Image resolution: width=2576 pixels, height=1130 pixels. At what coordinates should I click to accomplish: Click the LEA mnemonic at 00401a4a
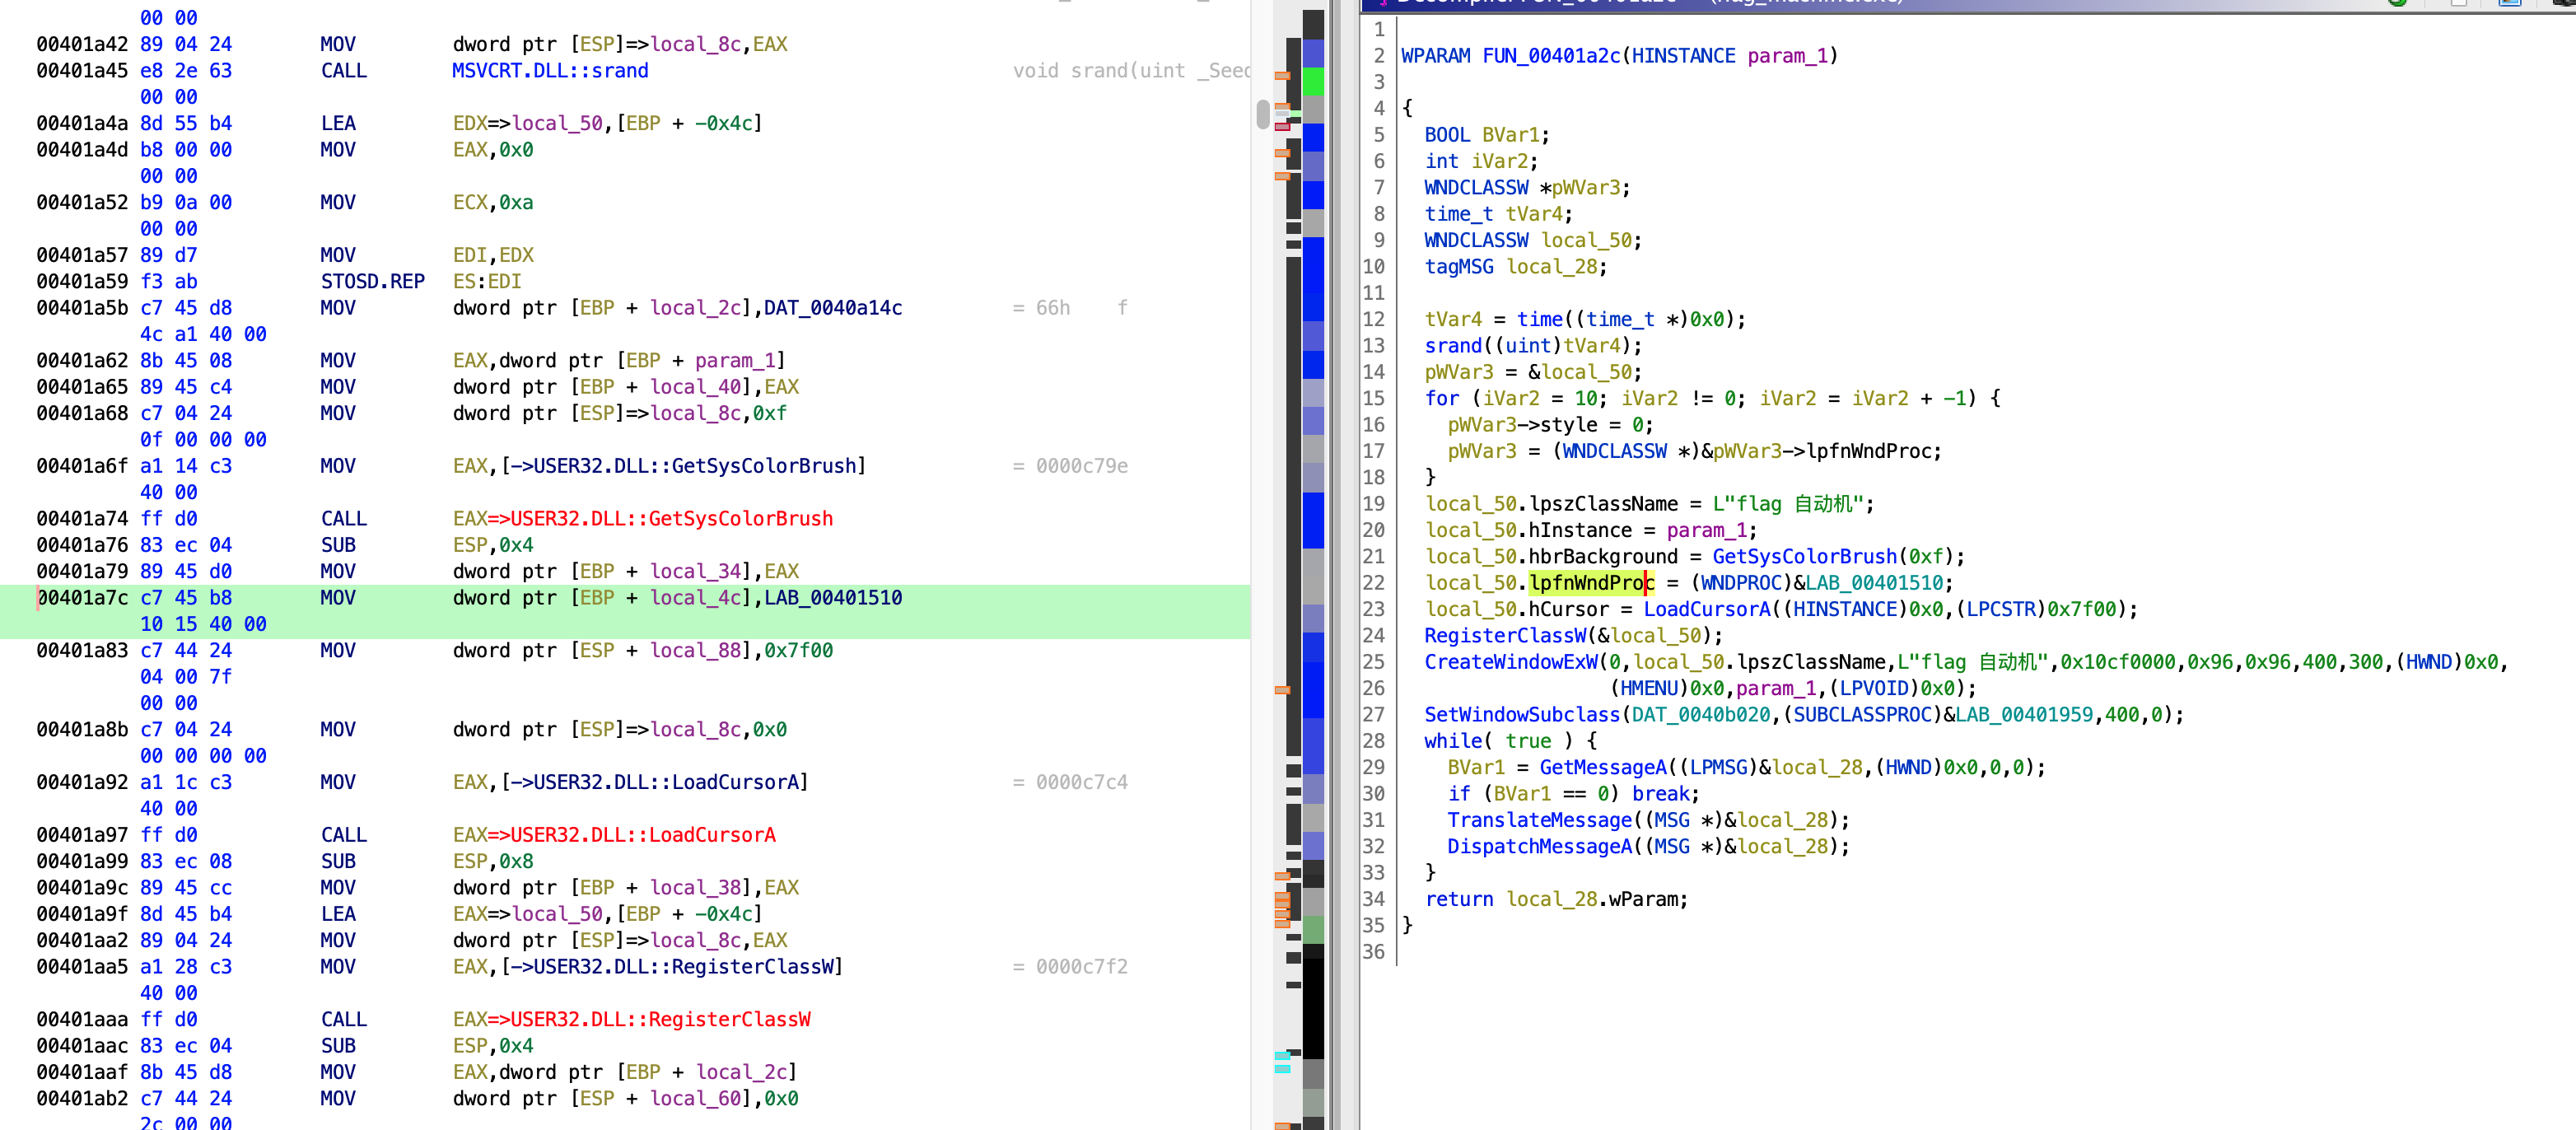tap(338, 123)
